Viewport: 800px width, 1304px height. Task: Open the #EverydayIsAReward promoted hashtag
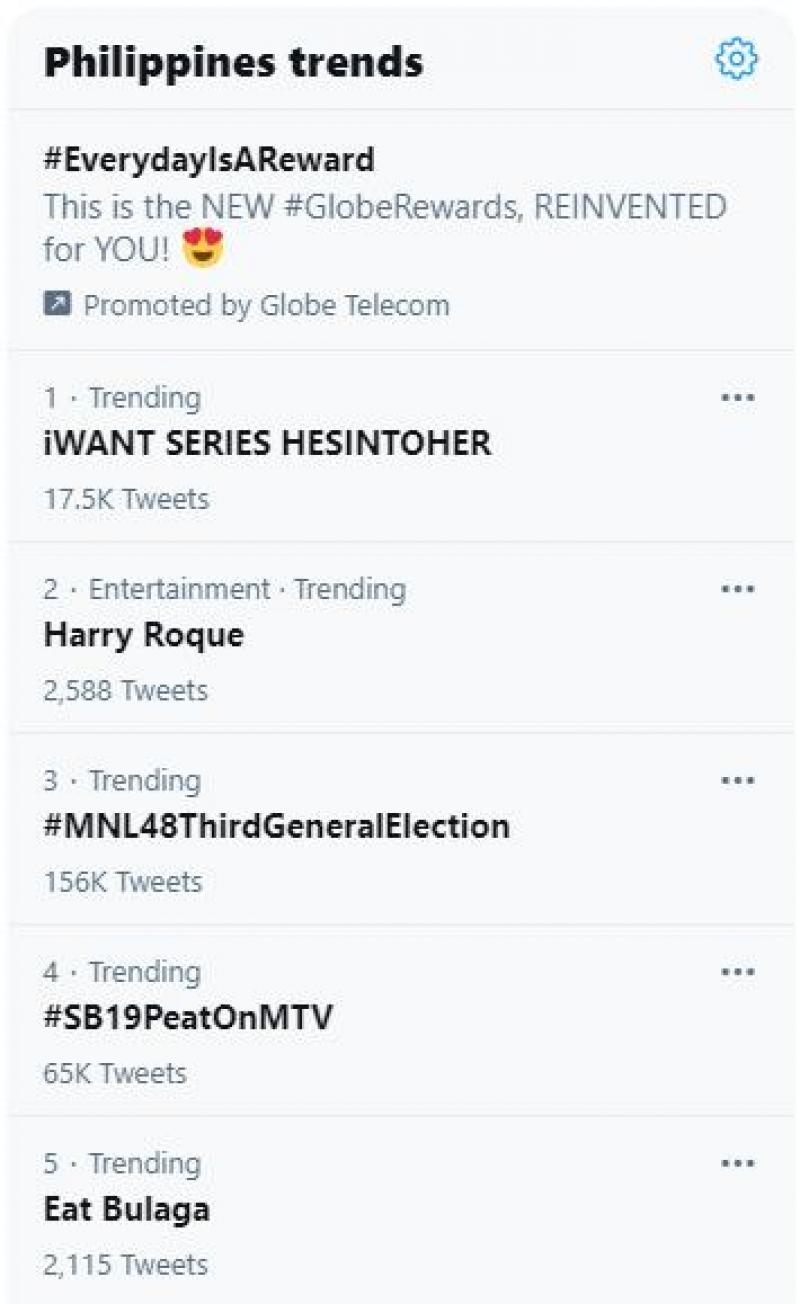click(x=209, y=159)
